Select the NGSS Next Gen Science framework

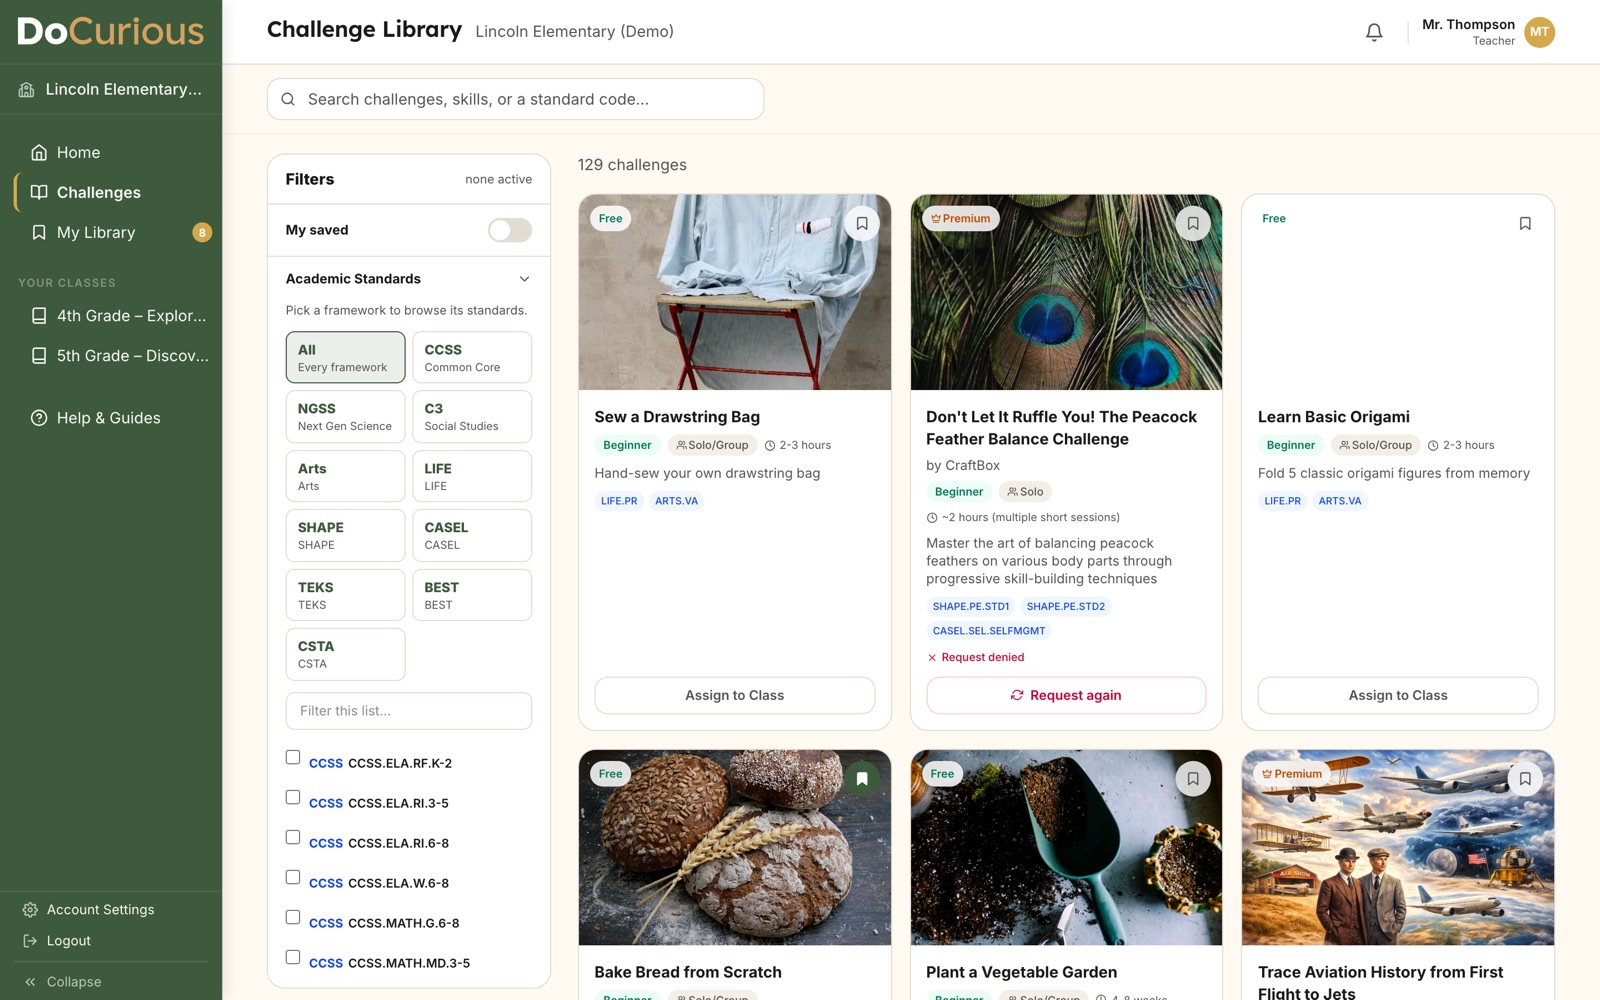(345, 416)
